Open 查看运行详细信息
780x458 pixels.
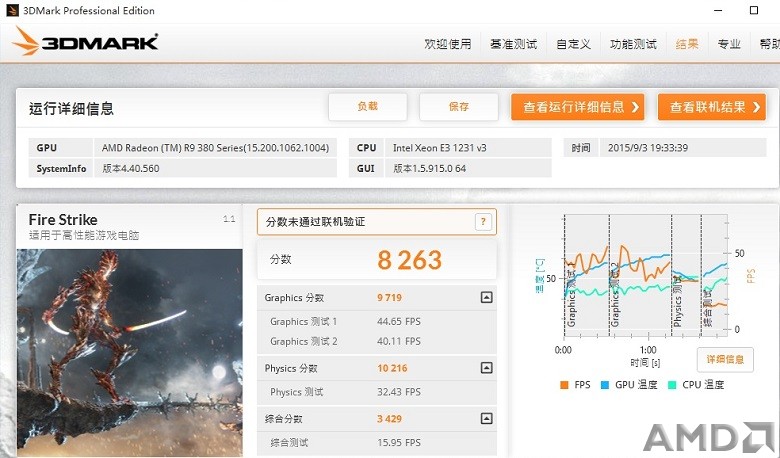click(x=578, y=107)
